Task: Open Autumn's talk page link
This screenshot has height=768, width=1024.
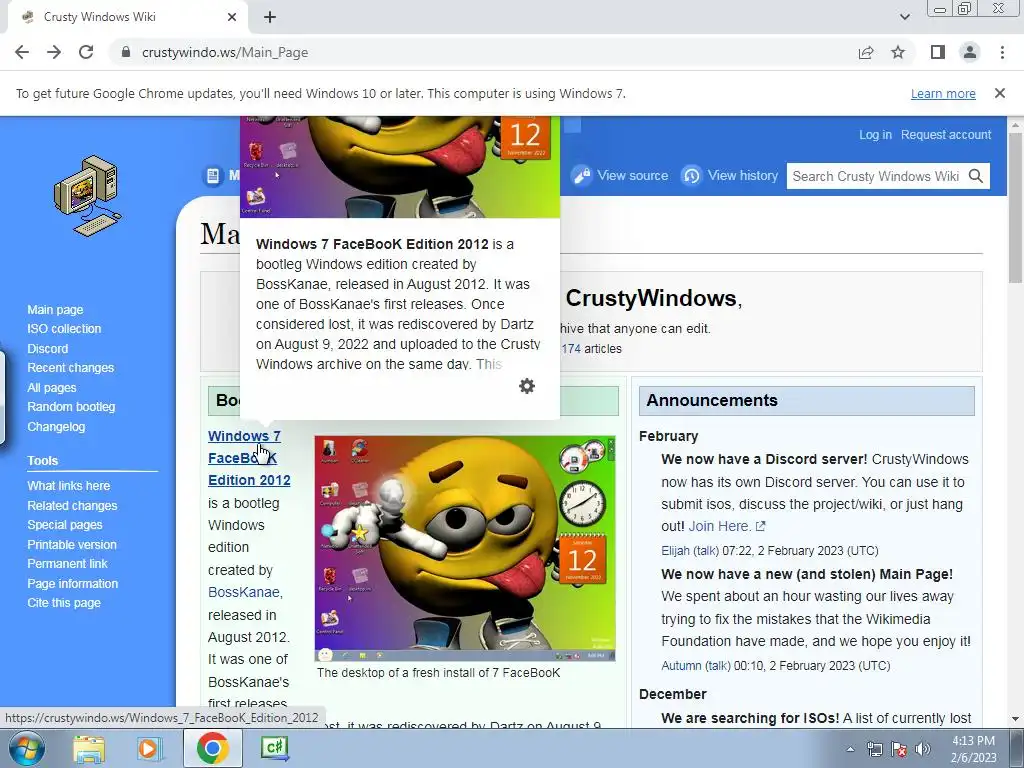Action: click(x=718, y=665)
